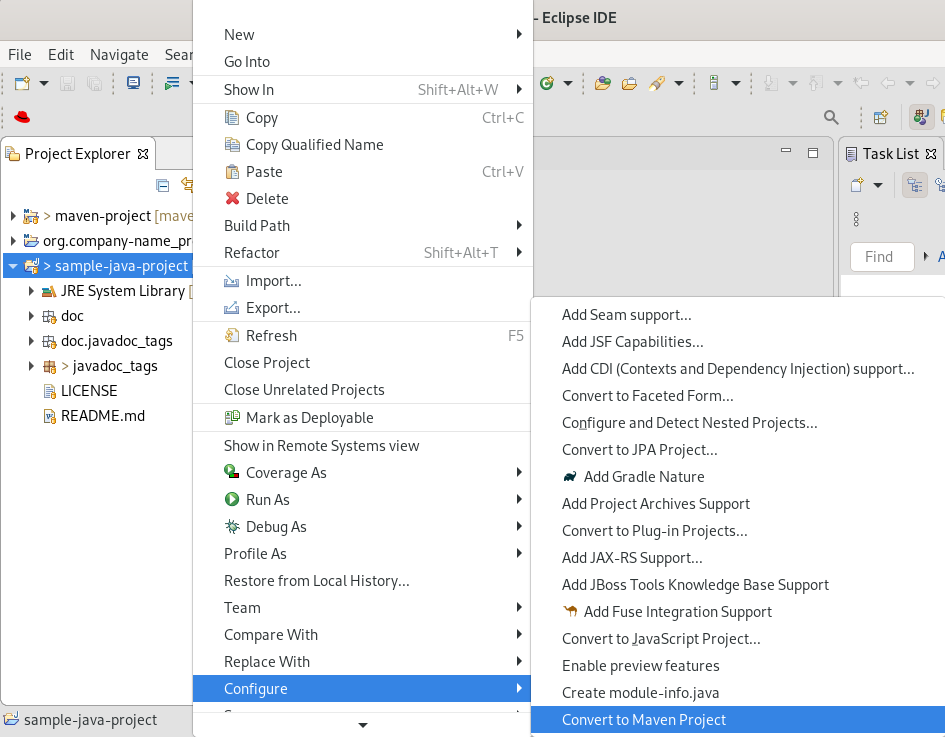Click the New Java Class icon

click(547, 83)
